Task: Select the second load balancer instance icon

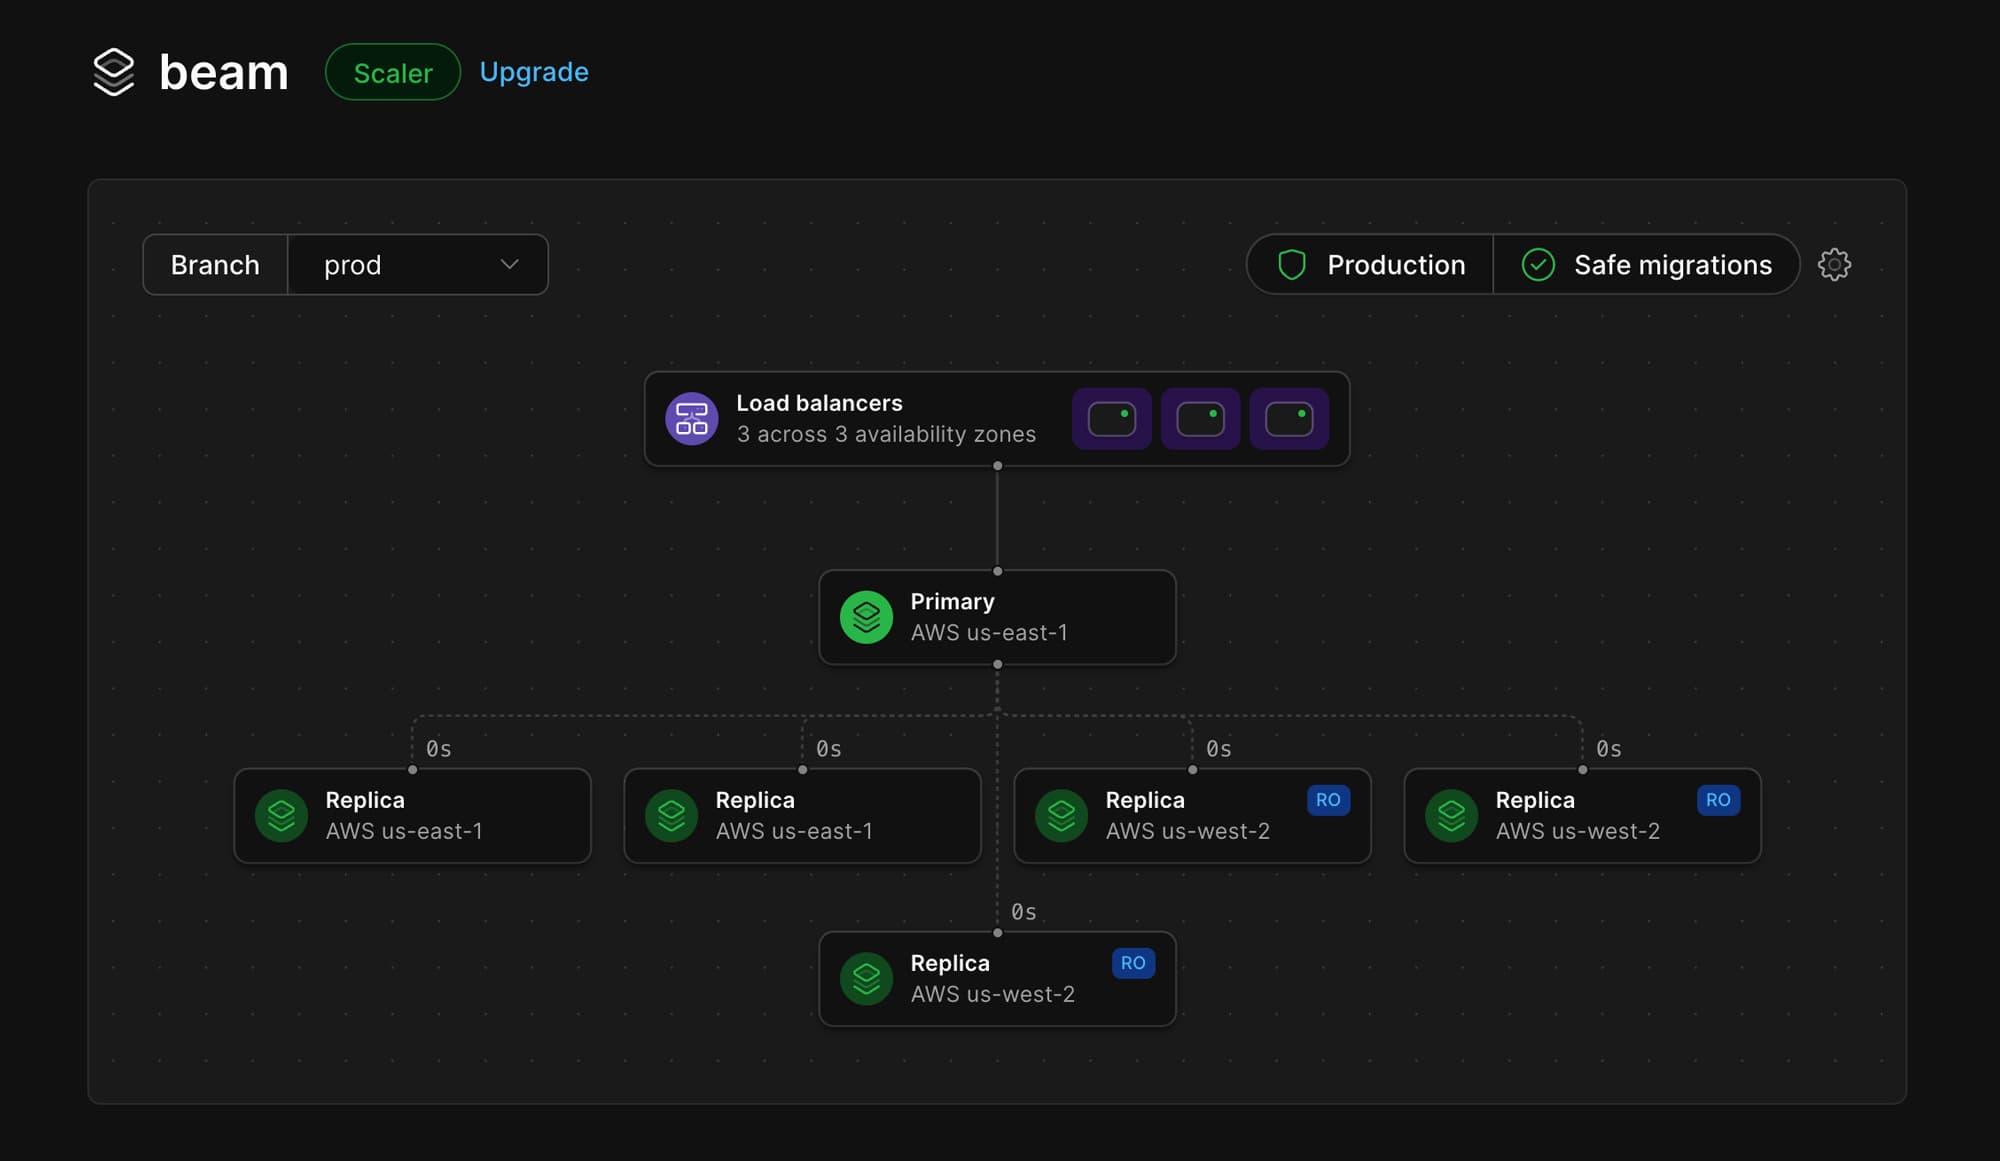Action: (1201, 419)
